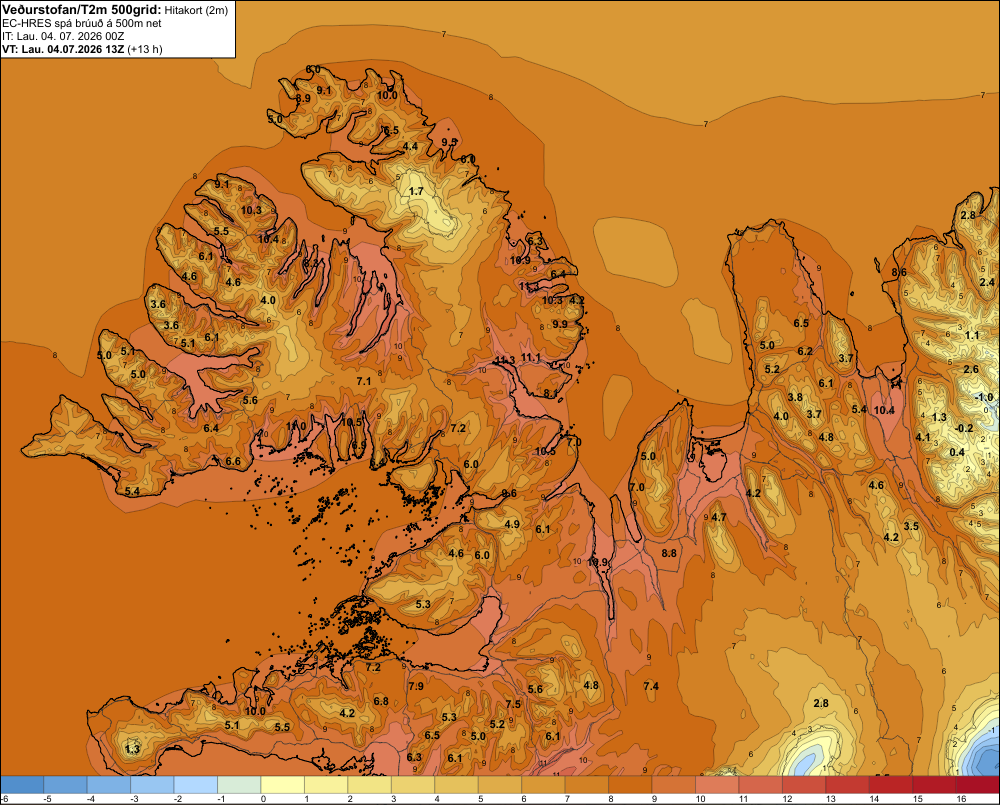1000x805 pixels.
Task: Click the 4.7 temperature label
Action: 719,517
